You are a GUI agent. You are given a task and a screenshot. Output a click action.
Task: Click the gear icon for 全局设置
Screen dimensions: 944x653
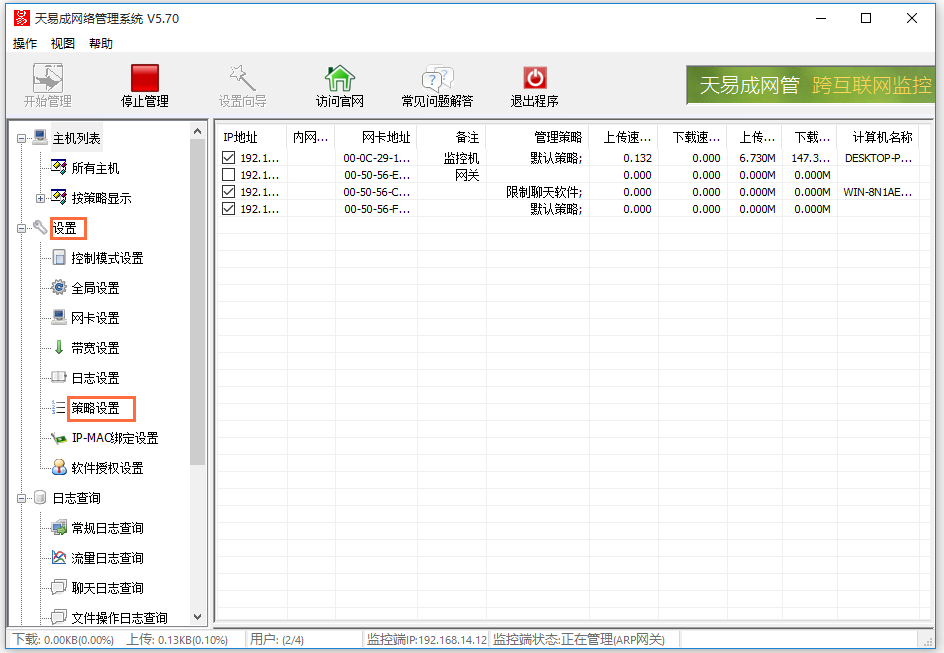pyautogui.click(x=59, y=288)
